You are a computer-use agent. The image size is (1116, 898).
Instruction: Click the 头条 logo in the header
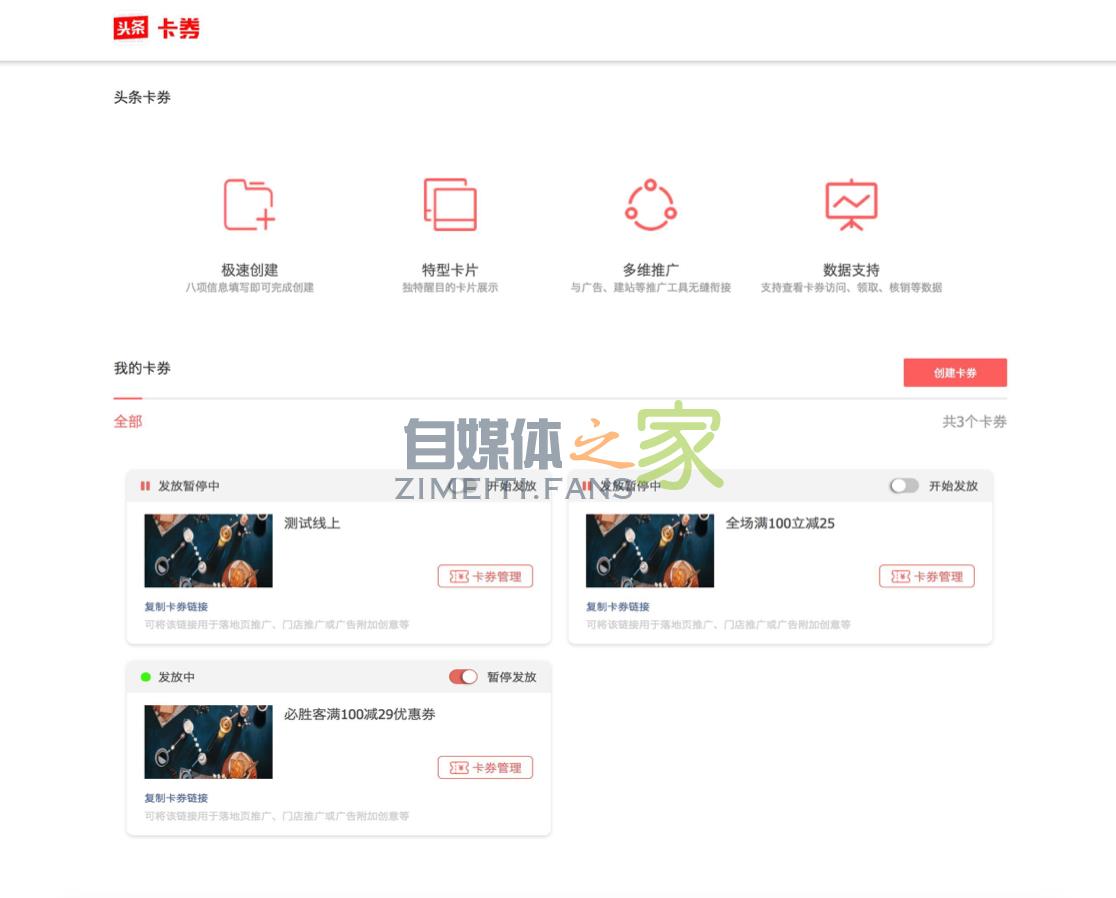pyautogui.click(x=131, y=28)
